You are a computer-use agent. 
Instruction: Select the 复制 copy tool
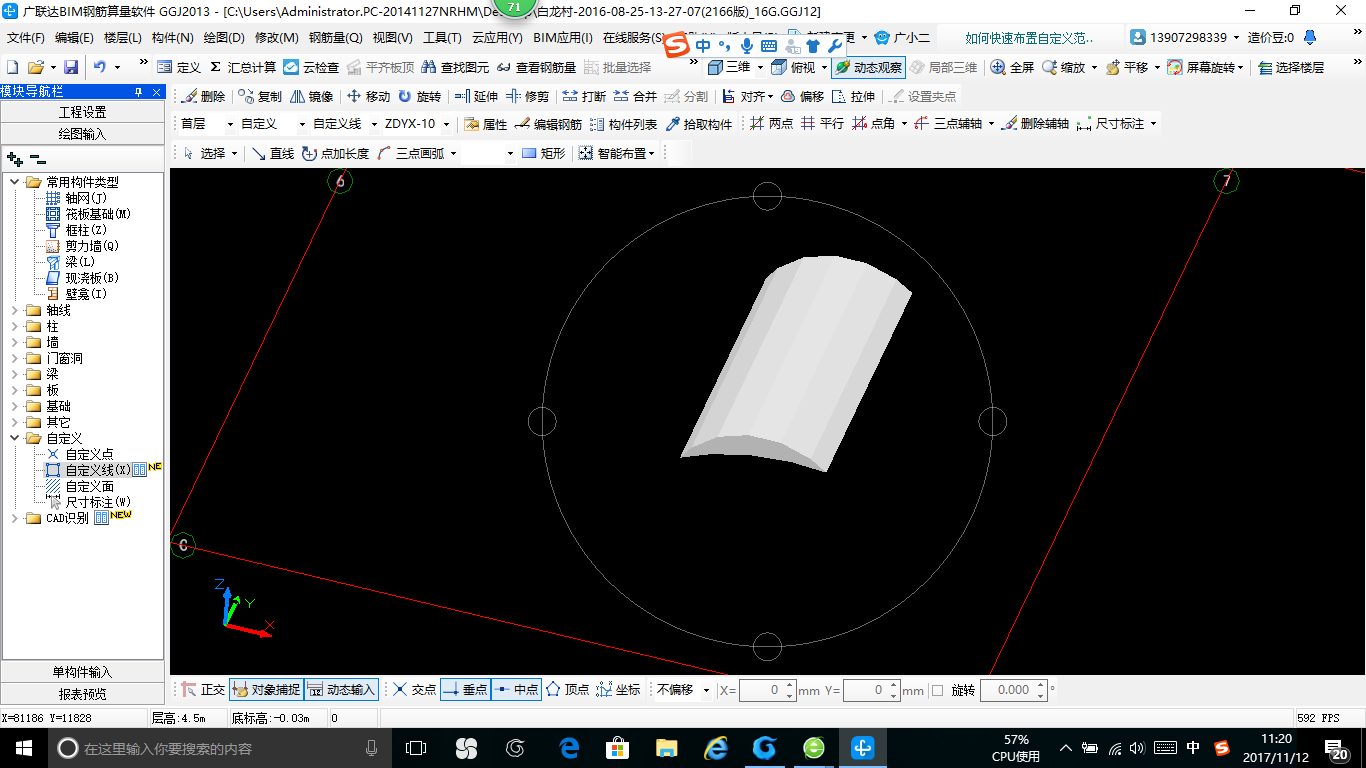click(260, 96)
